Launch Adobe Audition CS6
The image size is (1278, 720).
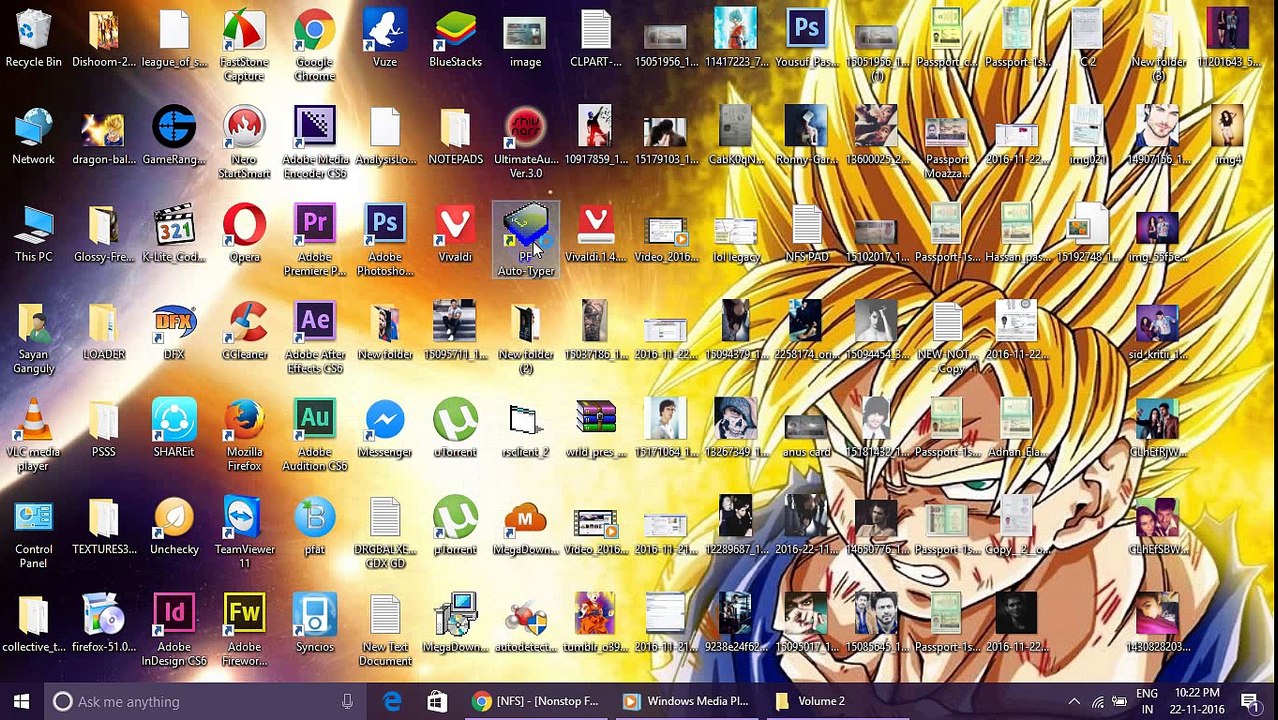click(314, 435)
